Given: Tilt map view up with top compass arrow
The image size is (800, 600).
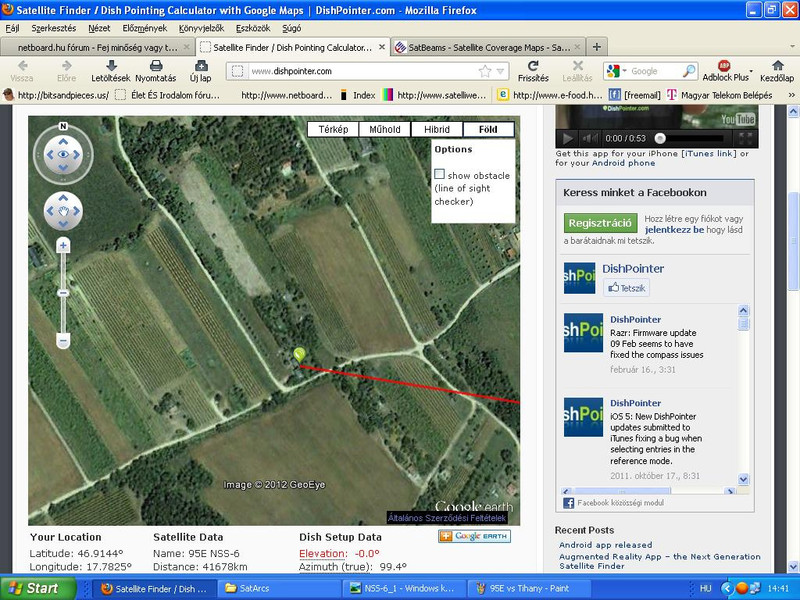Looking at the screenshot, I should tap(63, 141).
